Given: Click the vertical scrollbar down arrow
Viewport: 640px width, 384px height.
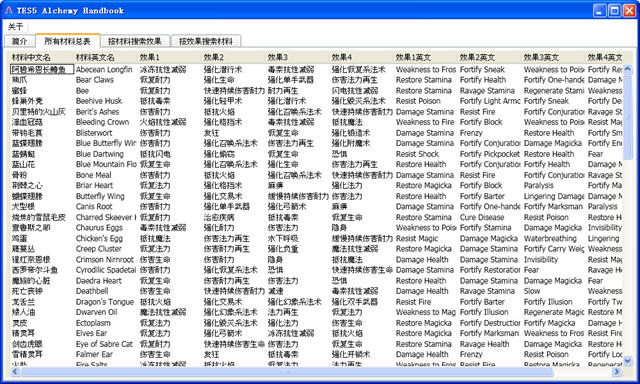Looking at the screenshot, I should [627, 361].
